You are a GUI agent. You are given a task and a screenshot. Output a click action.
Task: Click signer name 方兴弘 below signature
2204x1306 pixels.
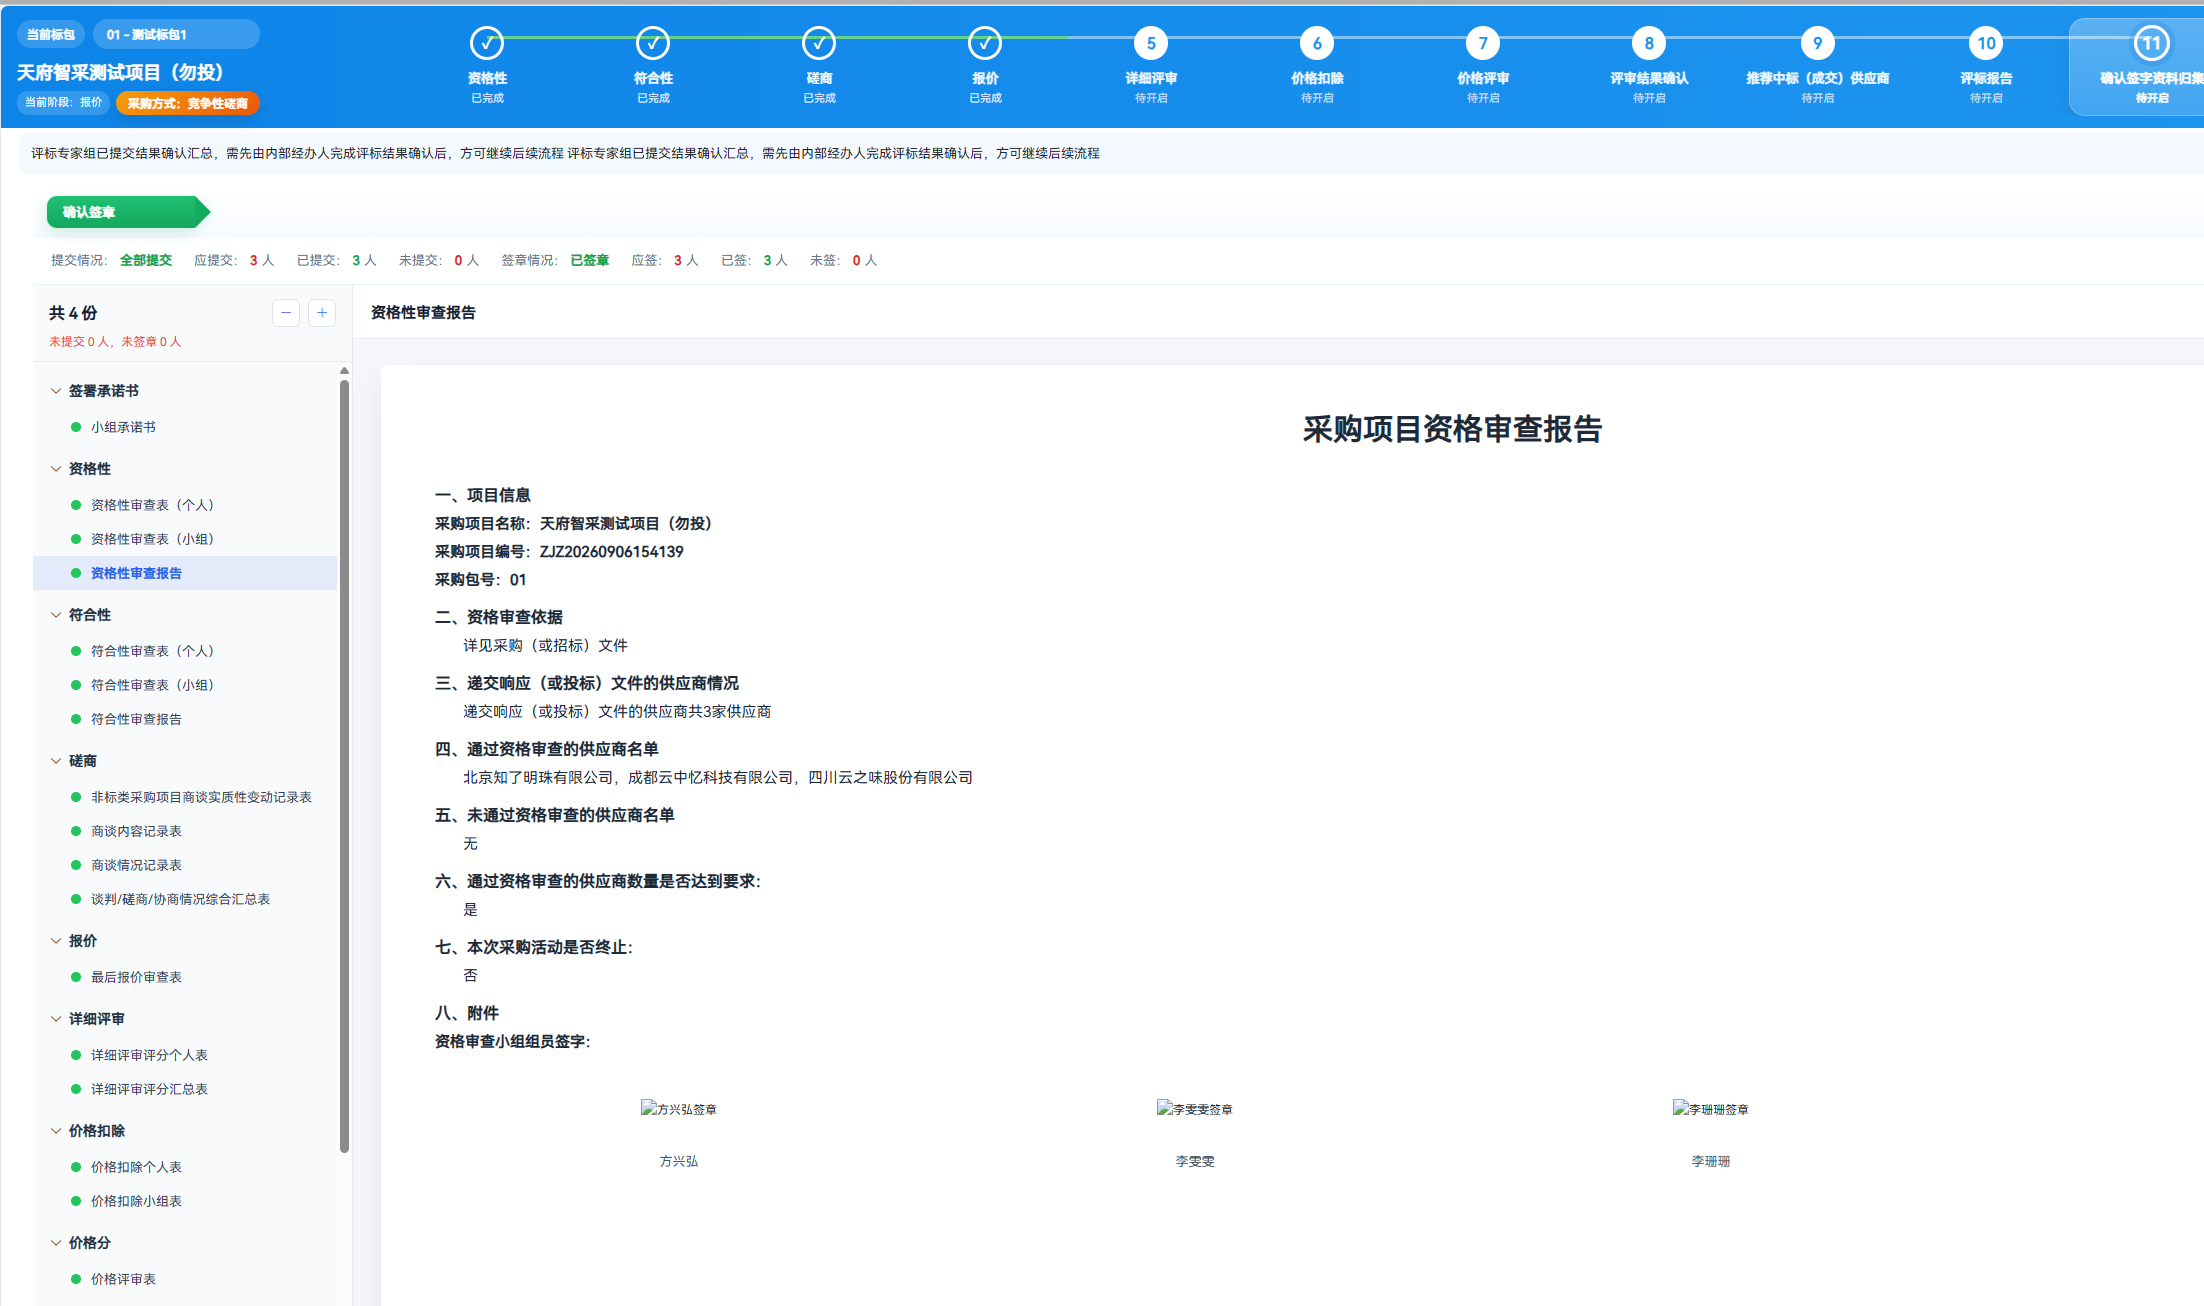click(x=679, y=1161)
